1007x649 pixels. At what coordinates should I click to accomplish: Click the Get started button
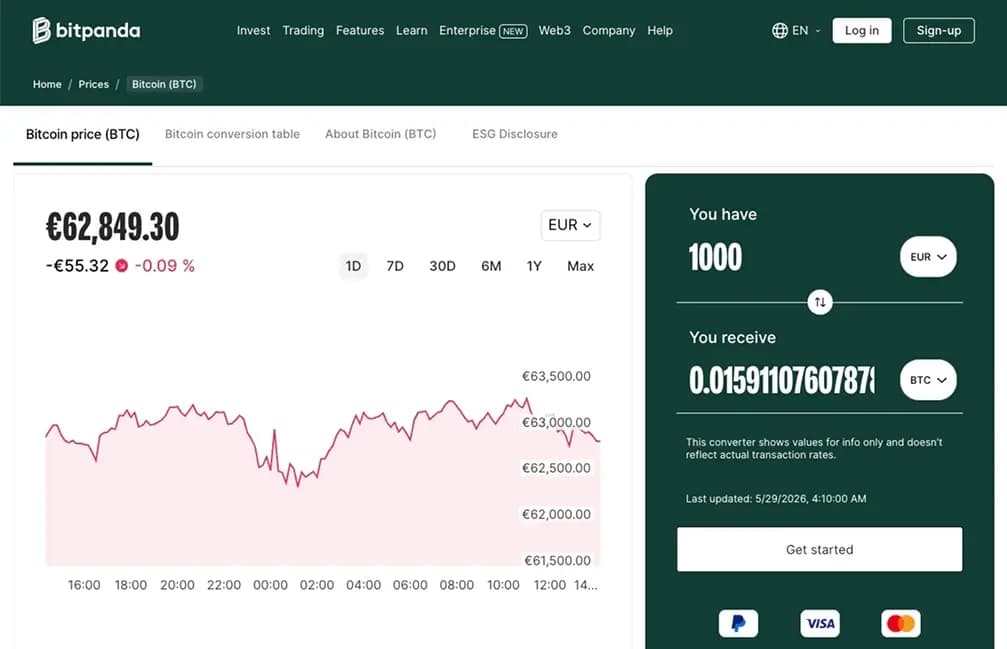tap(819, 549)
